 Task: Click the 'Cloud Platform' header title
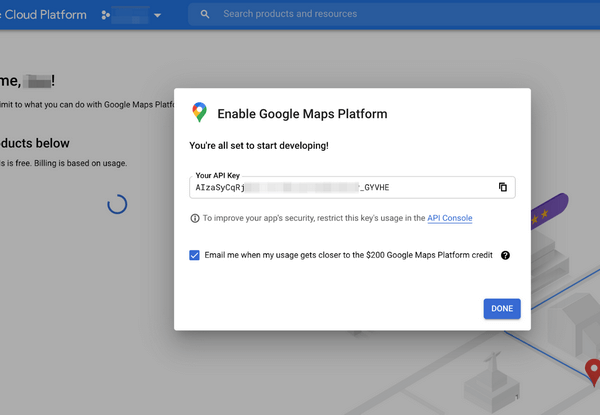click(44, 15)
